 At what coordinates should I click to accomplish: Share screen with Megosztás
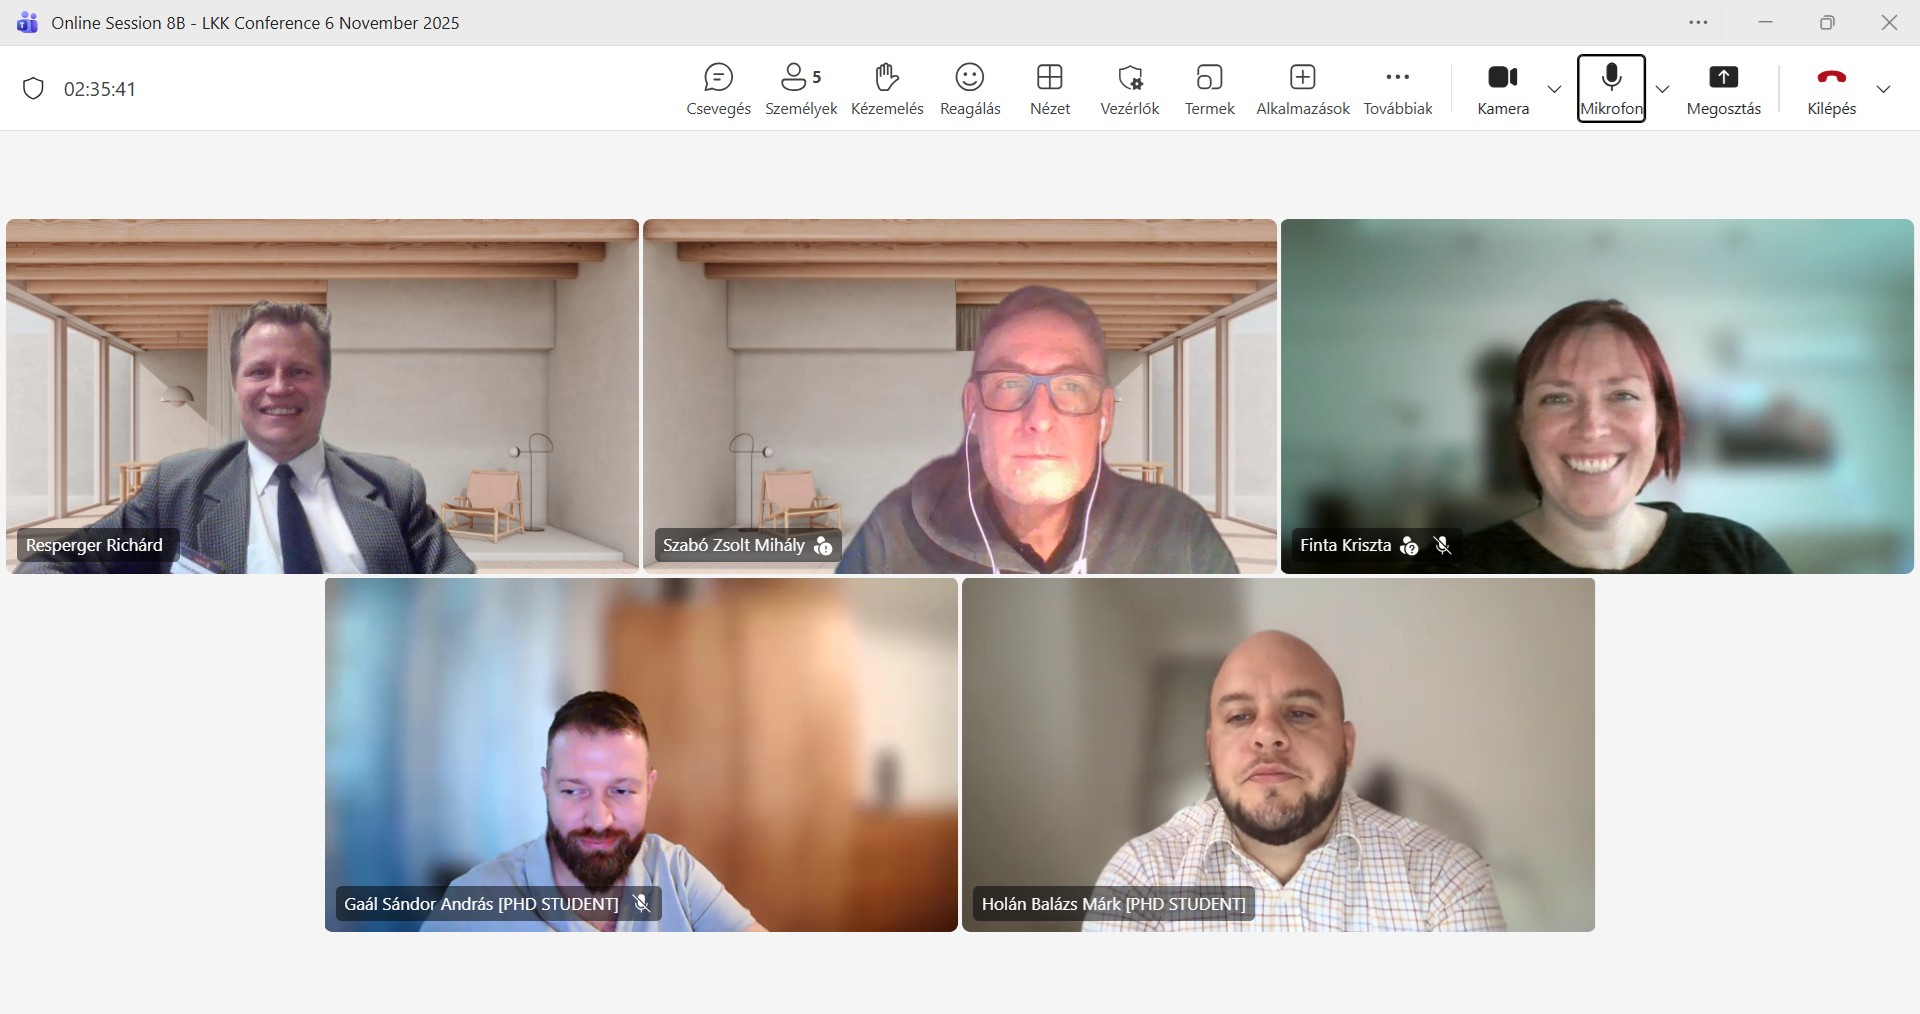[x=1723, y=89]
